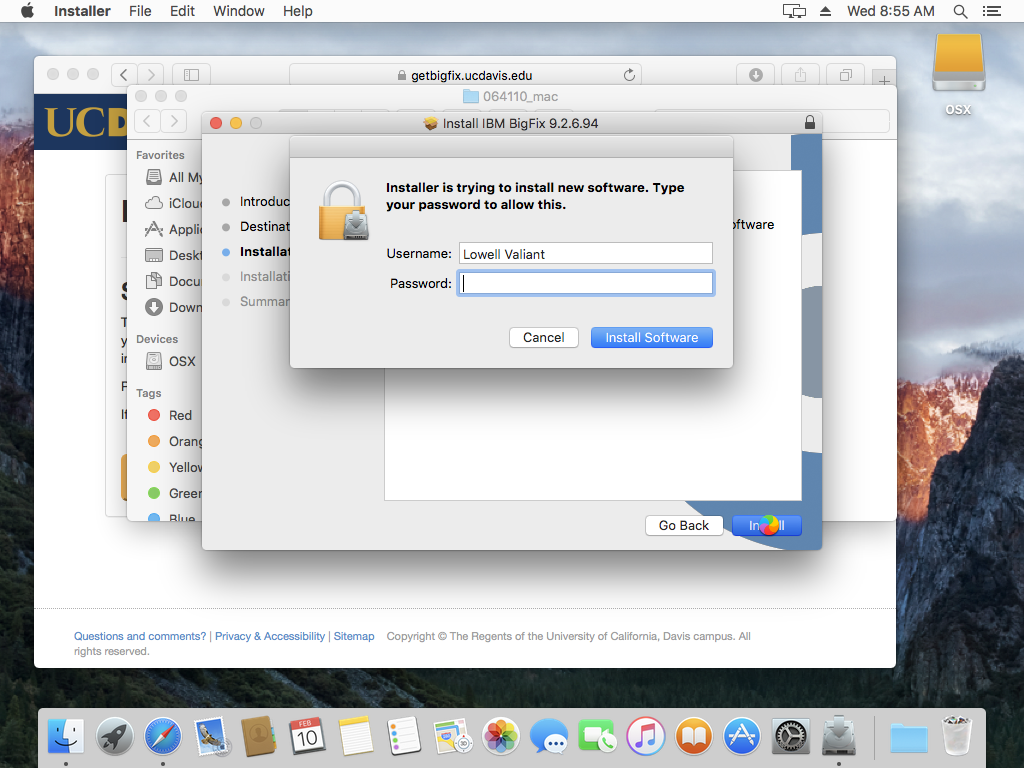Open Calendar icon in the Dock
This screenshot has height=768, width=1024.
click(308, 736)
